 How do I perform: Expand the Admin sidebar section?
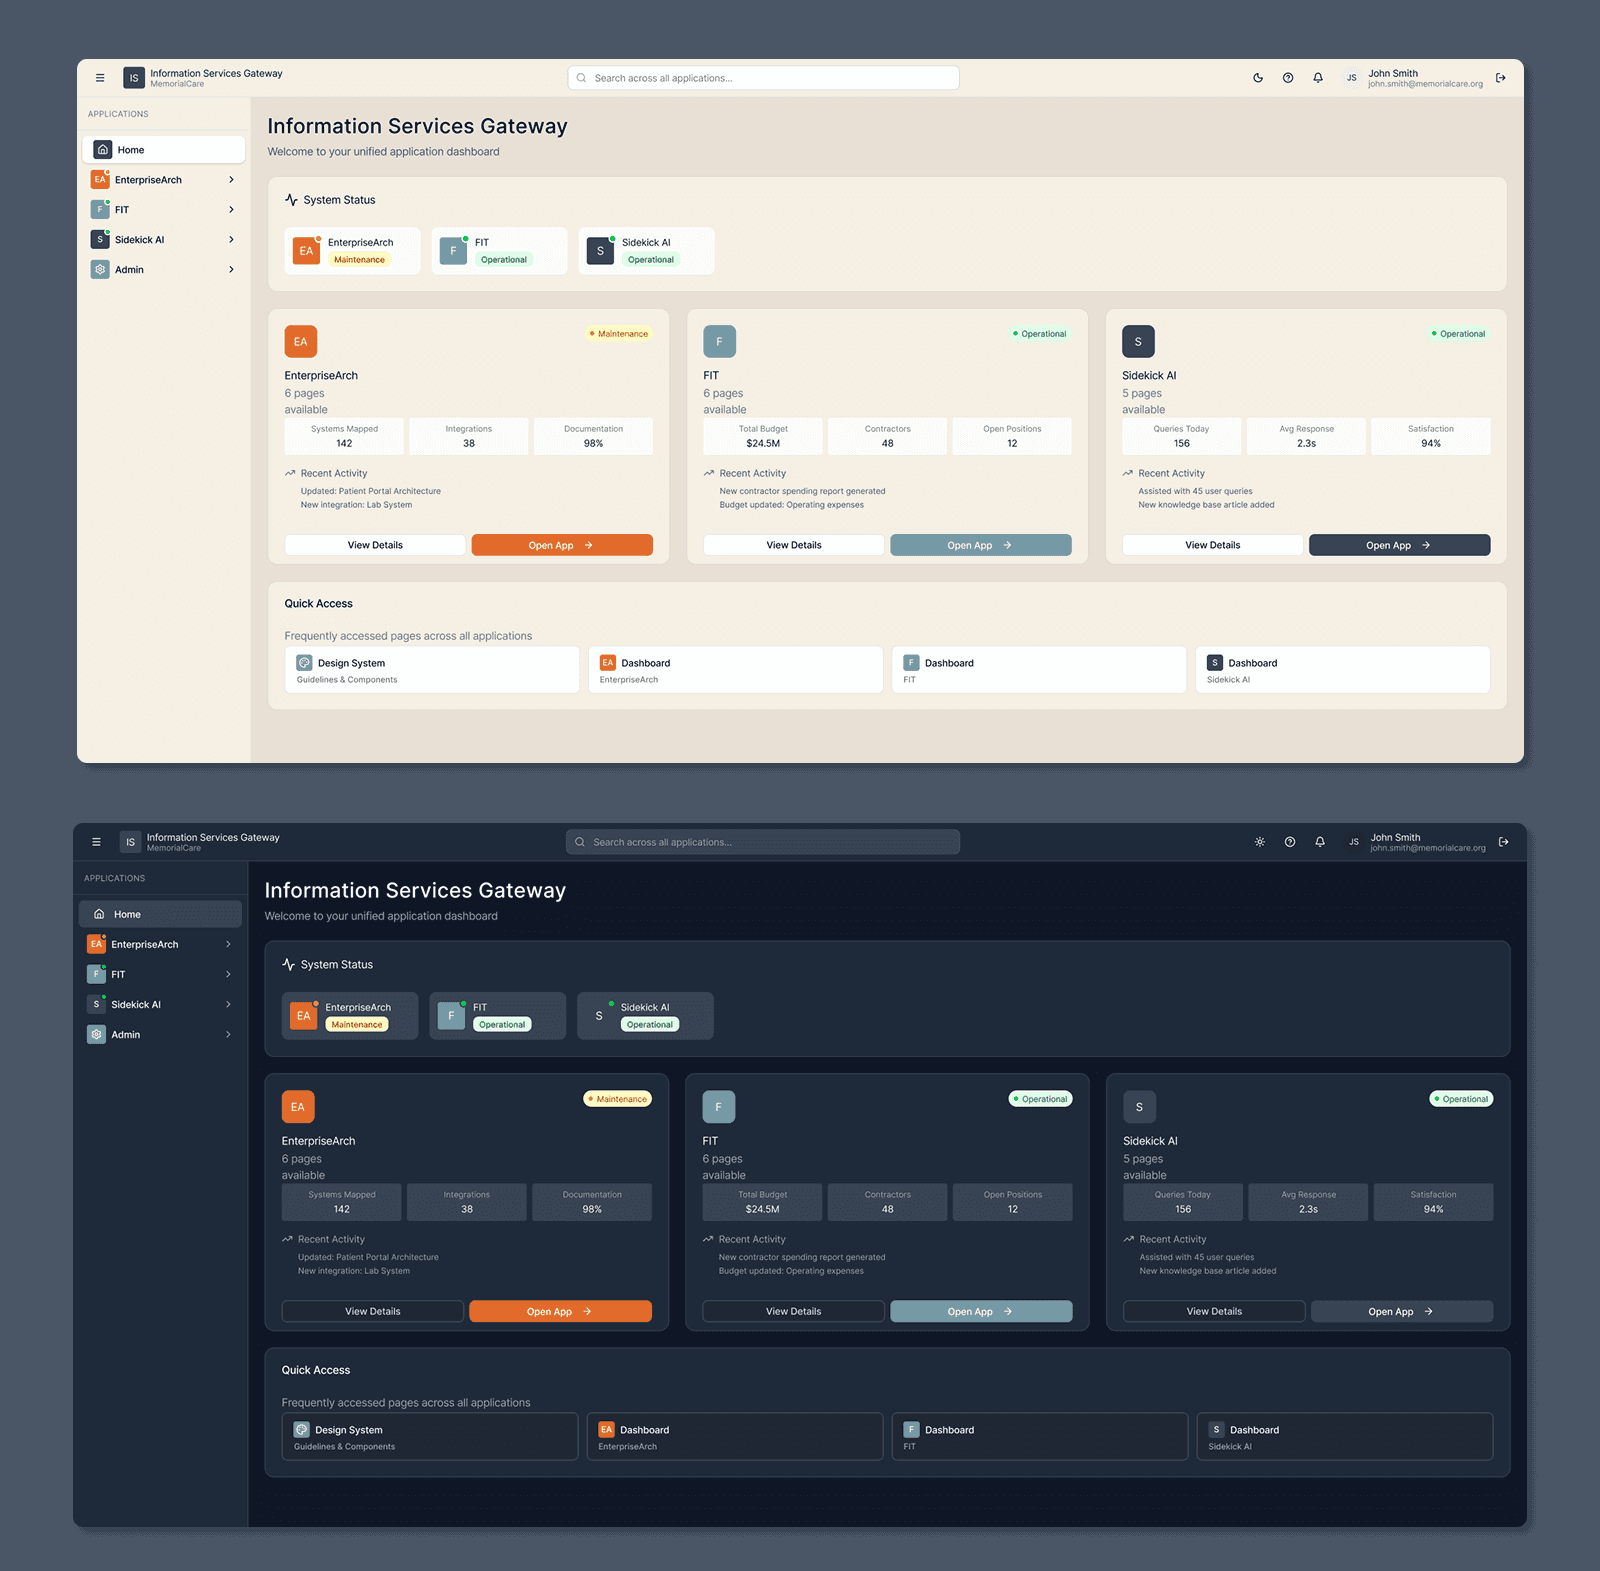[231, 269]
